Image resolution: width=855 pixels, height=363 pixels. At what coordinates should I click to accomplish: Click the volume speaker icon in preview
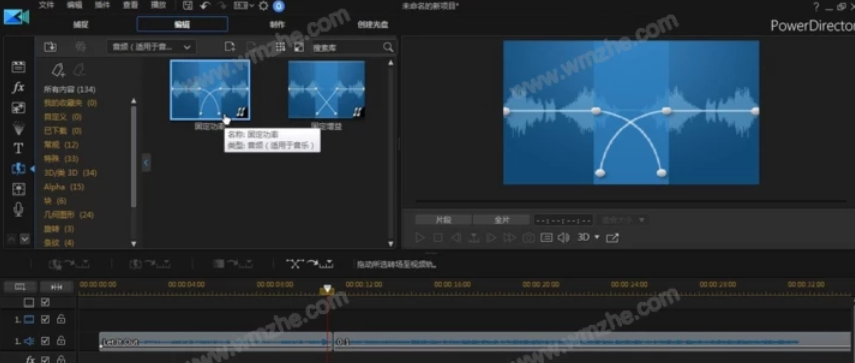point(563,238)
